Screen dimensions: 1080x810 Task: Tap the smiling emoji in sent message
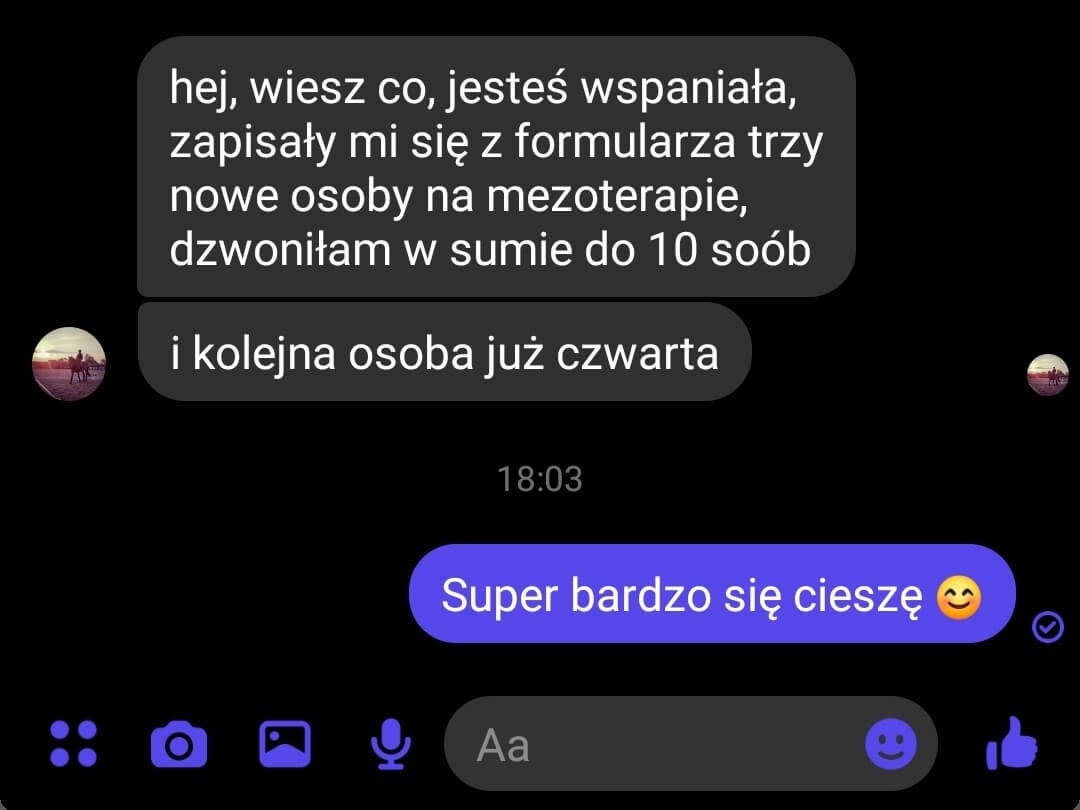pyautogui.click(x=959, y=596)
